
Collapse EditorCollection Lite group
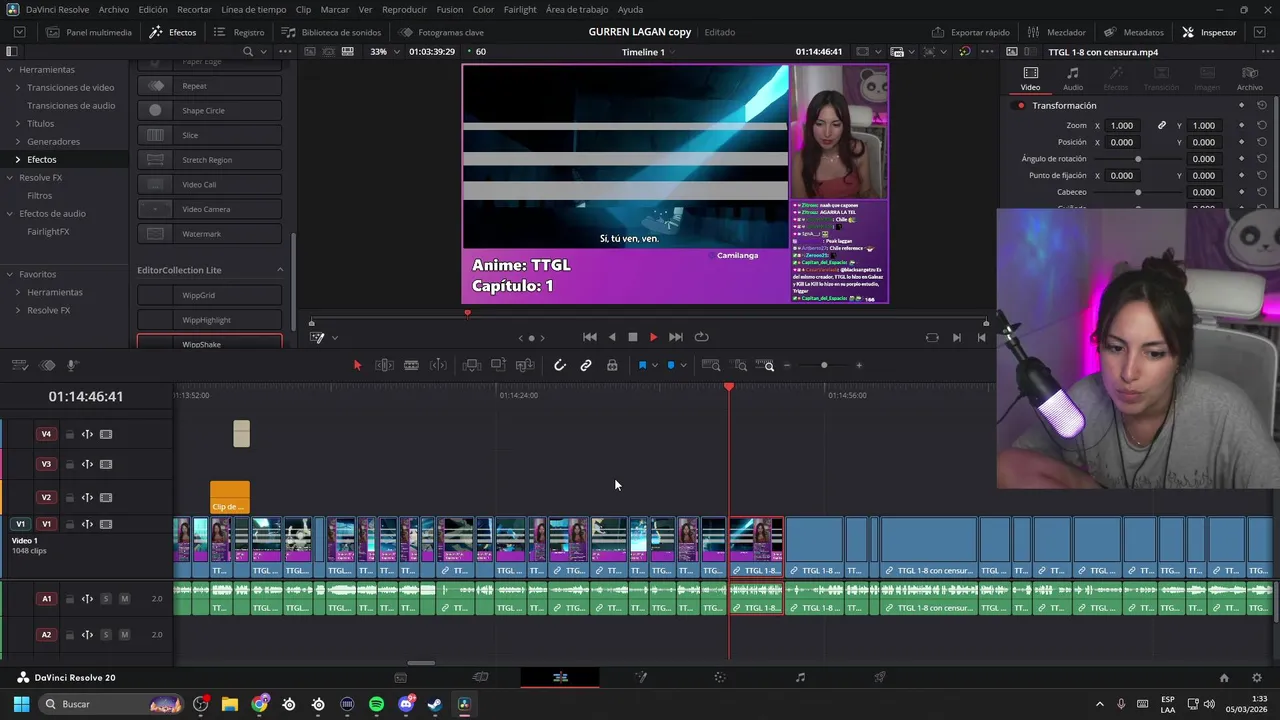coord(280,270)
